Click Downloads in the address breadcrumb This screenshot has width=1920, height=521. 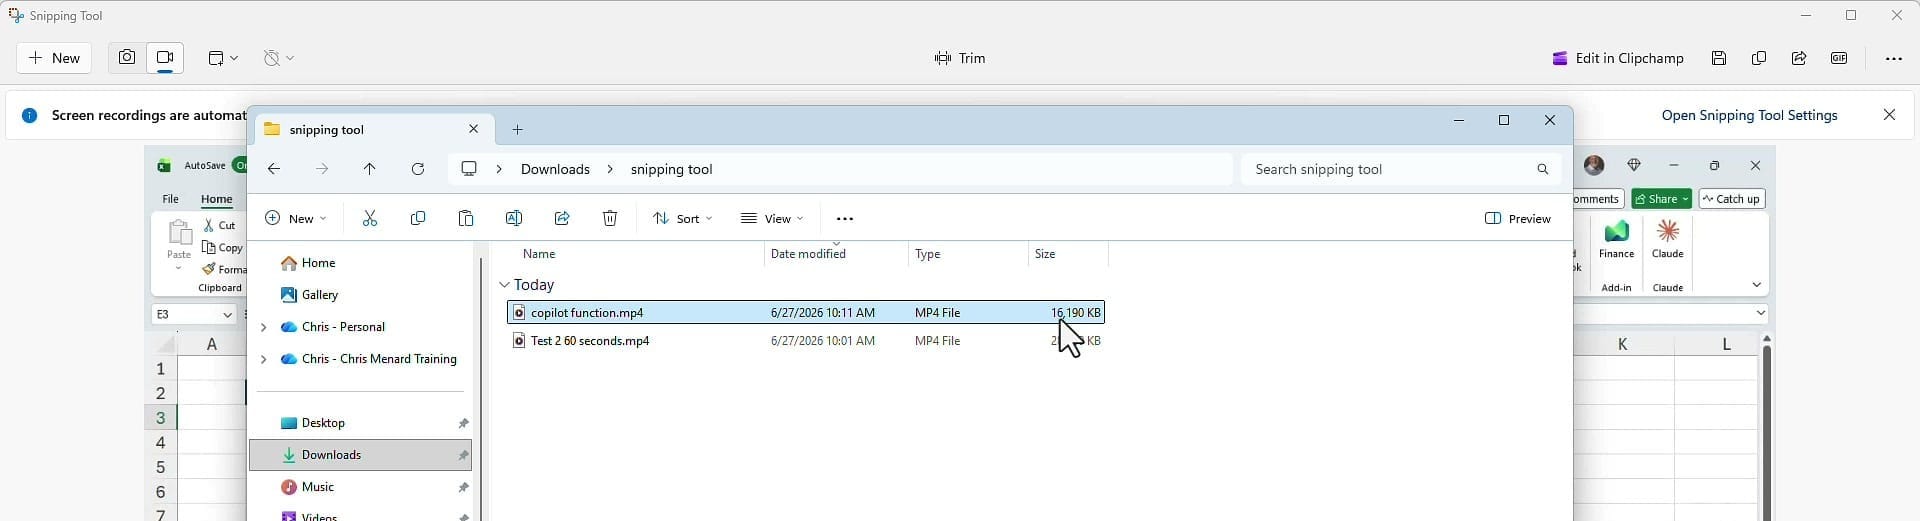555,169
